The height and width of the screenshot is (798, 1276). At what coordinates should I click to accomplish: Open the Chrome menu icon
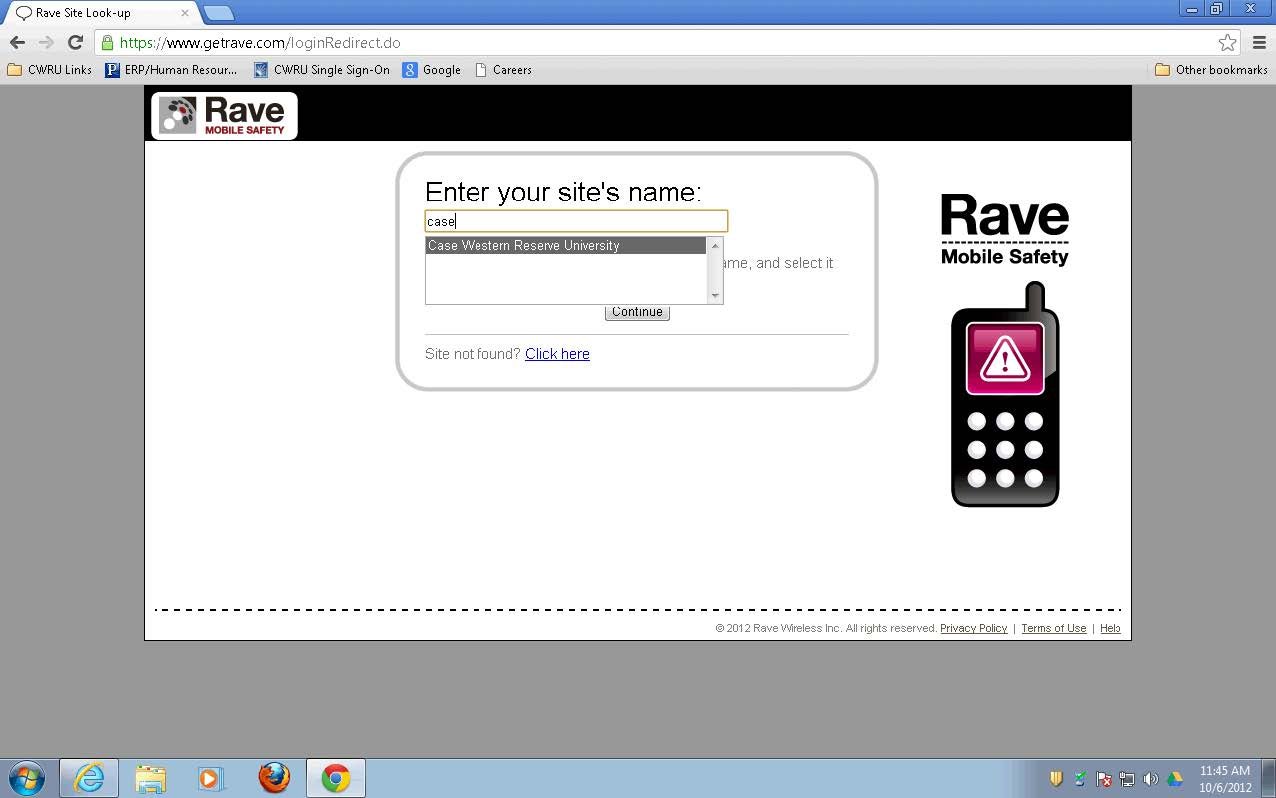click(1259, 43)
